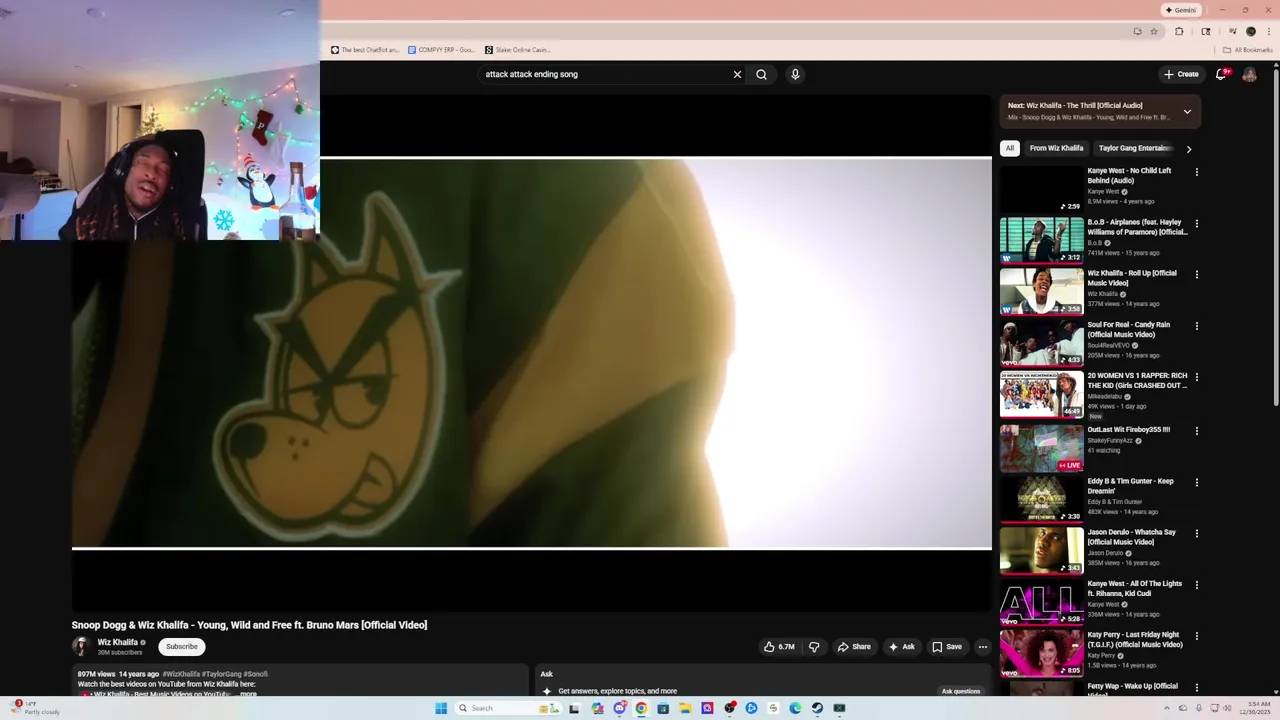1280x720 pixels.
Task: Open options for Eddy B & Tim Gunter video
Action: [1196, 482]
